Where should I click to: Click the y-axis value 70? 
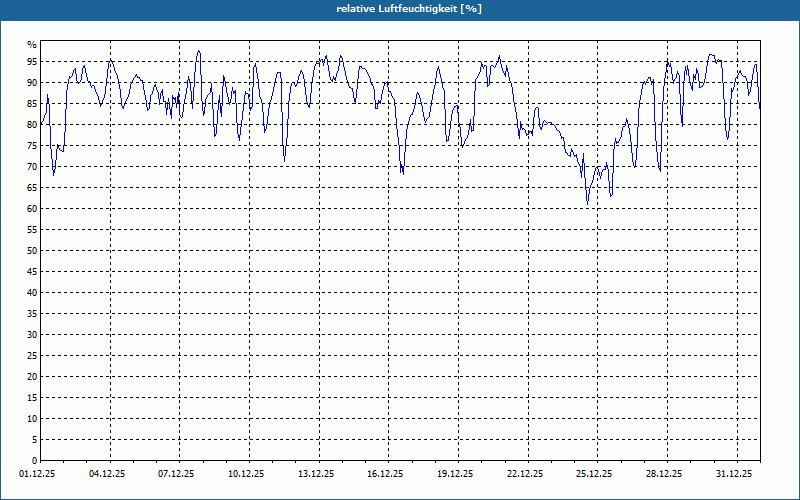(32, 166)
